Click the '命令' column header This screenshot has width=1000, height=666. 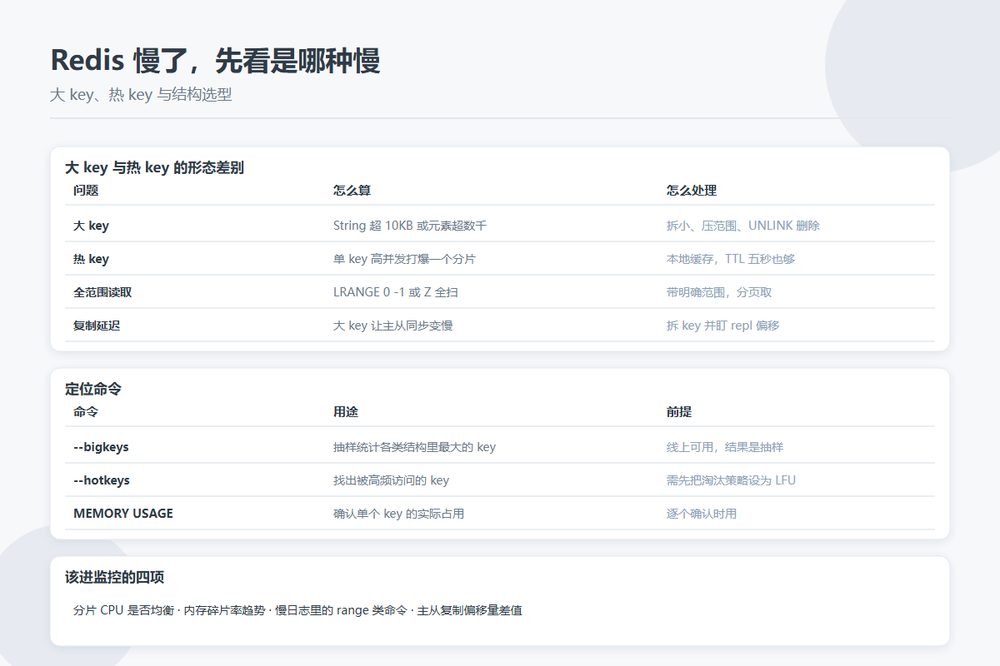pos(86,411)
